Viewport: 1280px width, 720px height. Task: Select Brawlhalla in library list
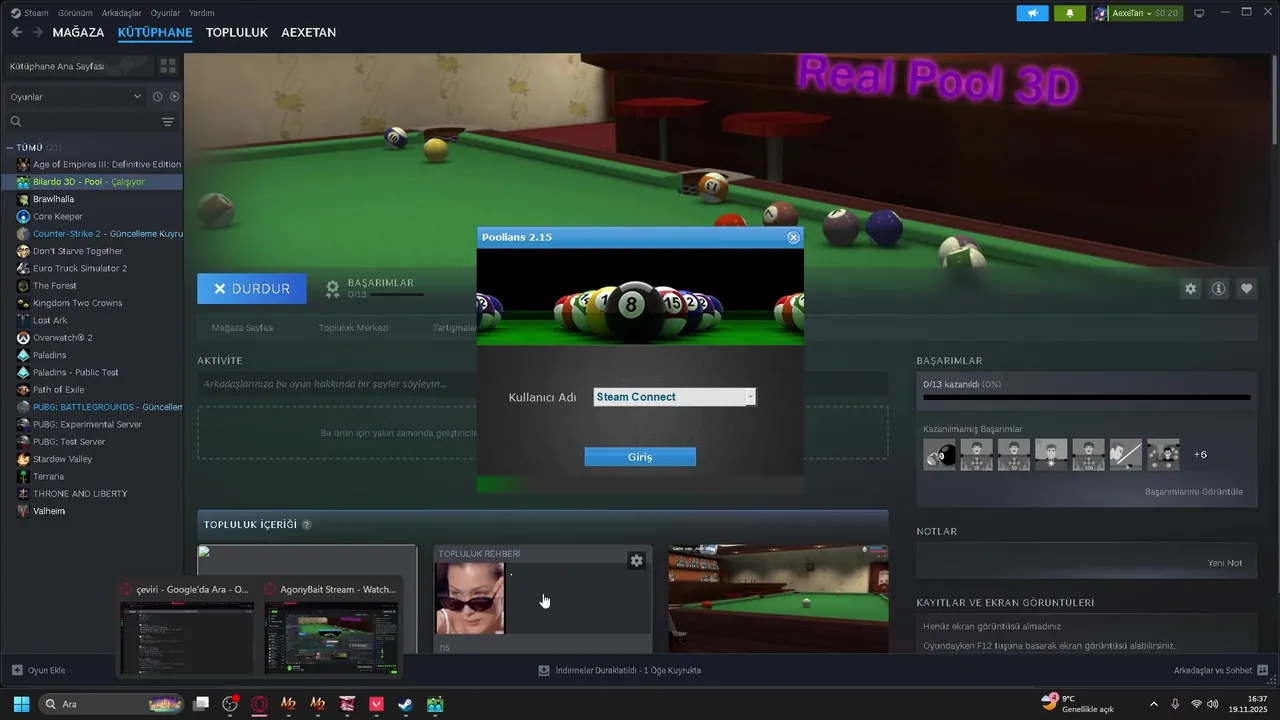(x=92, y=199)
